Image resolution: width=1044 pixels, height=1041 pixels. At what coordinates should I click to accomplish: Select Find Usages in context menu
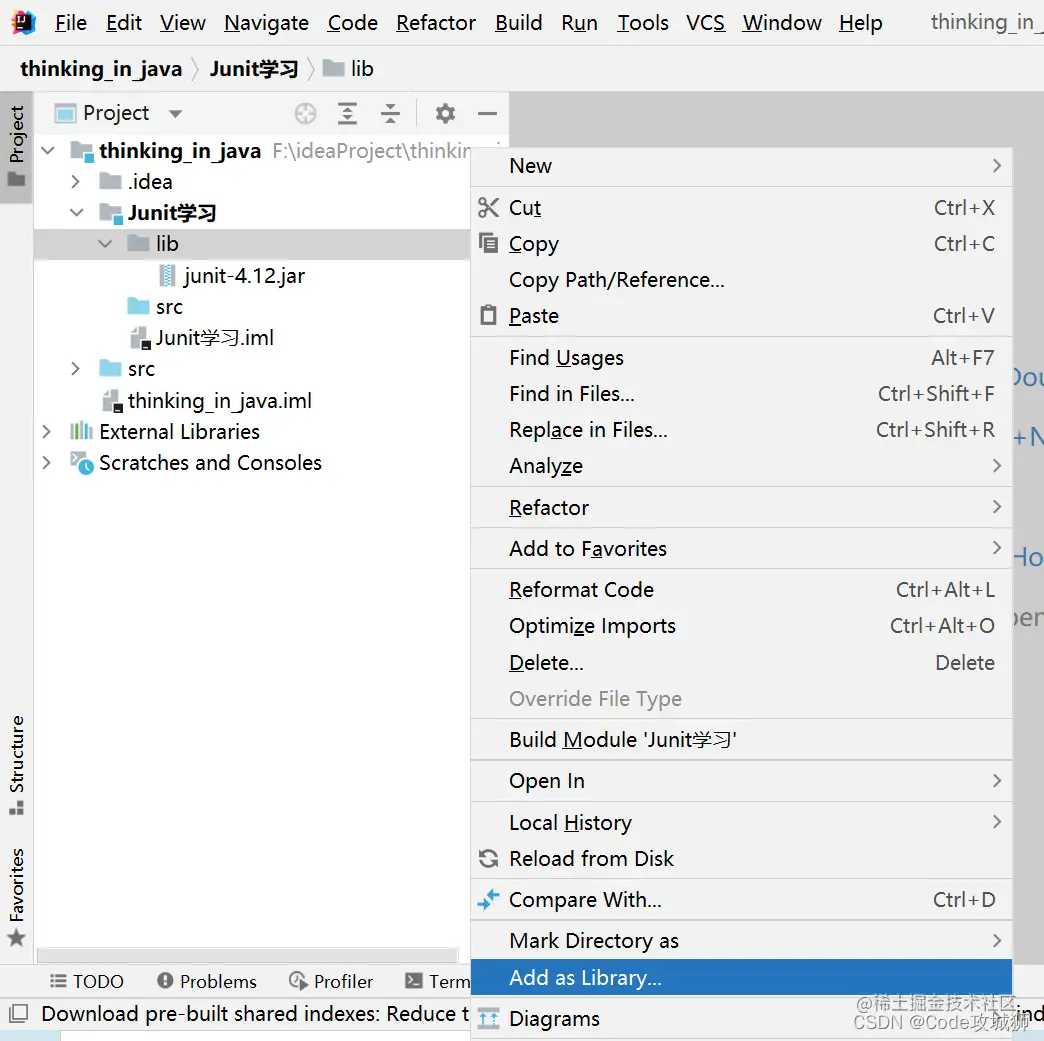click(741, 358)
